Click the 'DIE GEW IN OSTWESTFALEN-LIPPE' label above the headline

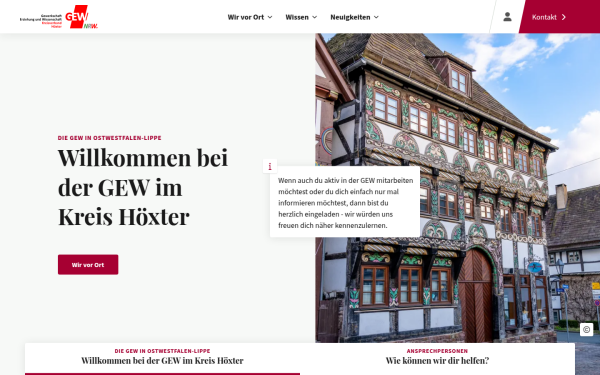109,138
